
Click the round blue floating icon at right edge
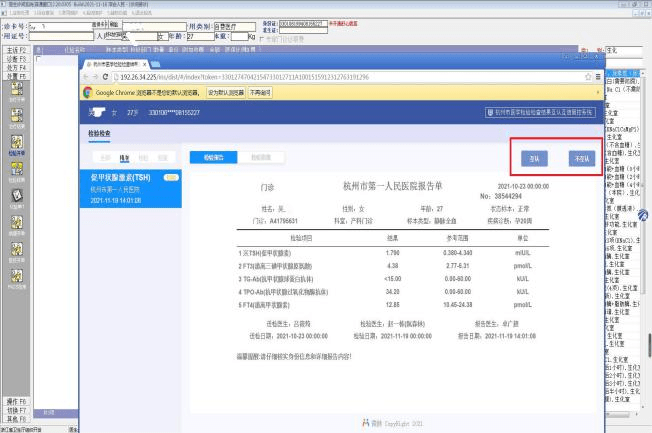643,215
